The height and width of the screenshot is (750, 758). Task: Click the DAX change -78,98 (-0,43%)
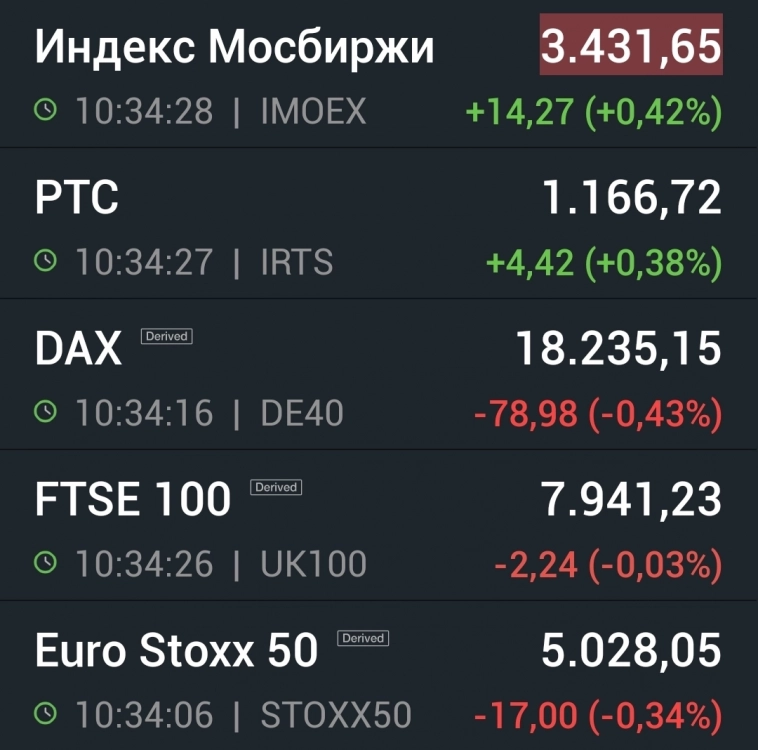(x=597, y=413)
